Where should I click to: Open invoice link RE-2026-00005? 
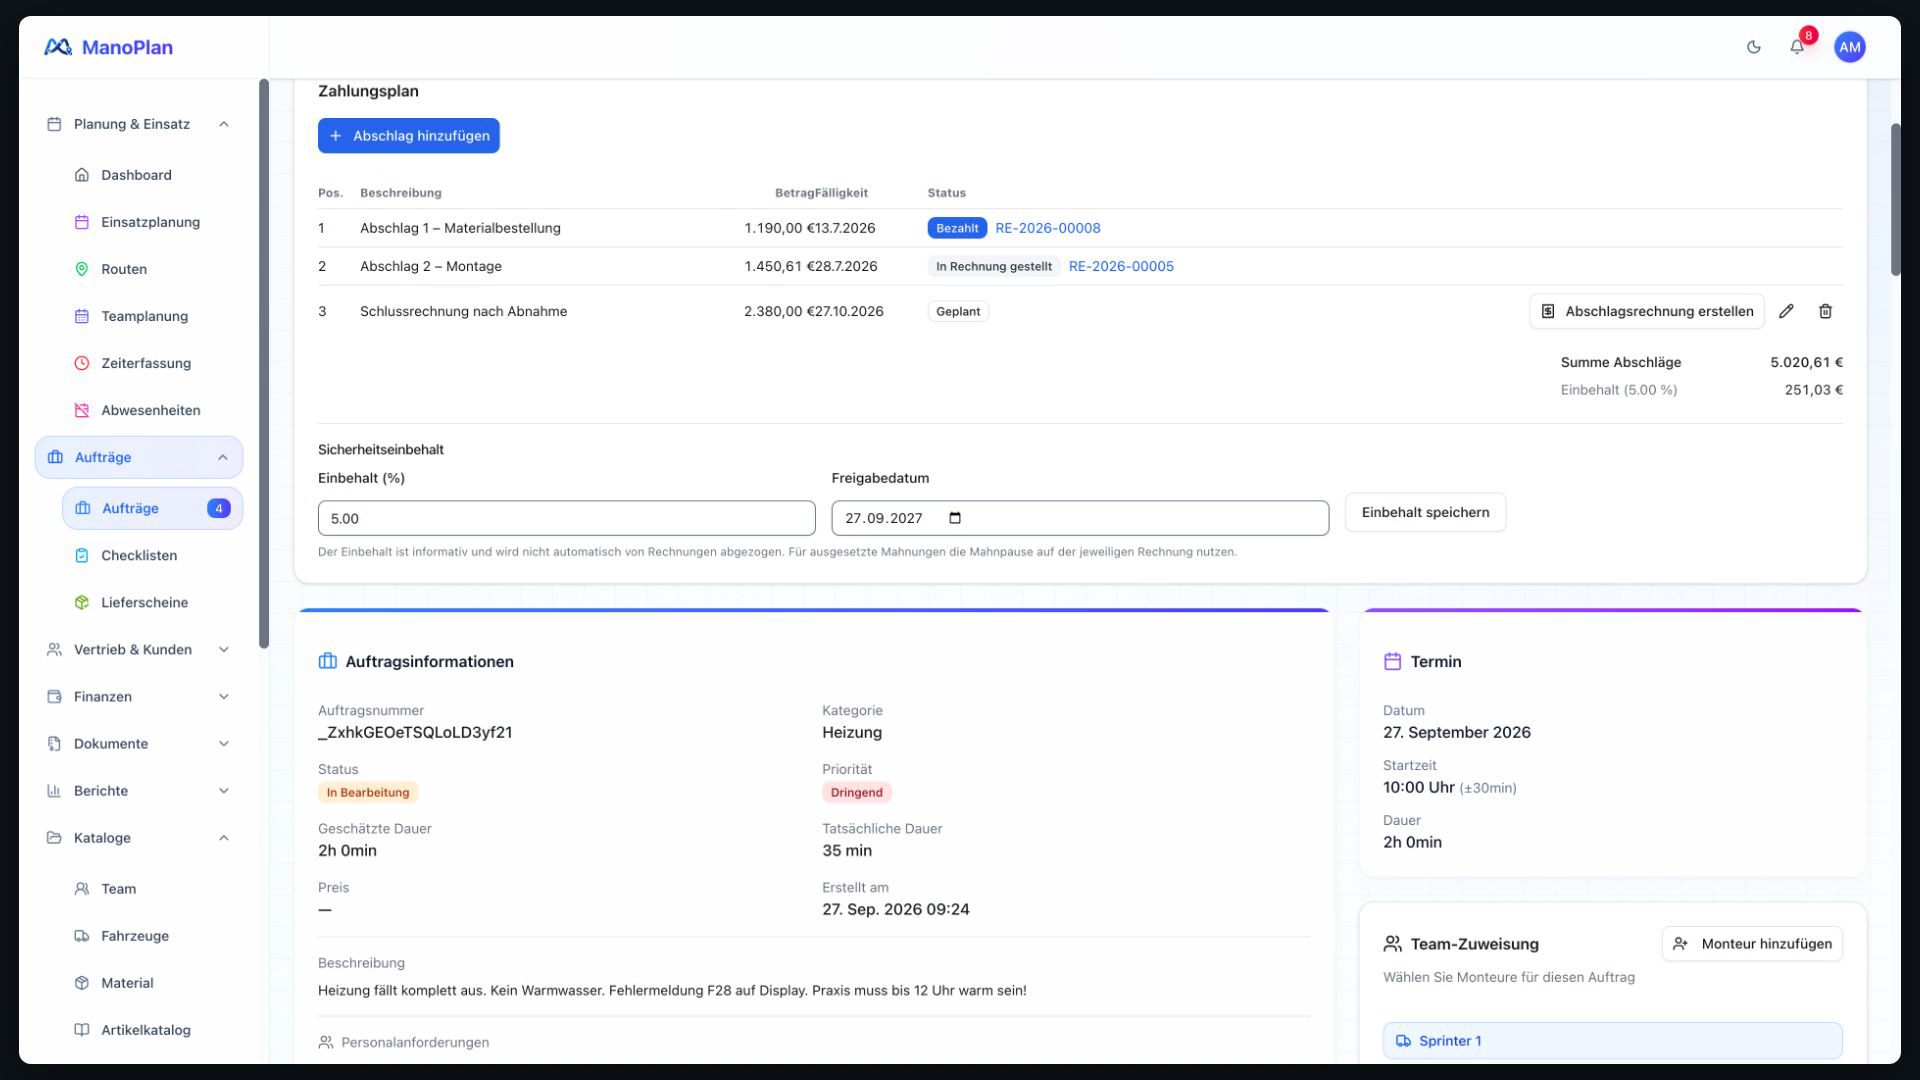(x=1121, y=266)
